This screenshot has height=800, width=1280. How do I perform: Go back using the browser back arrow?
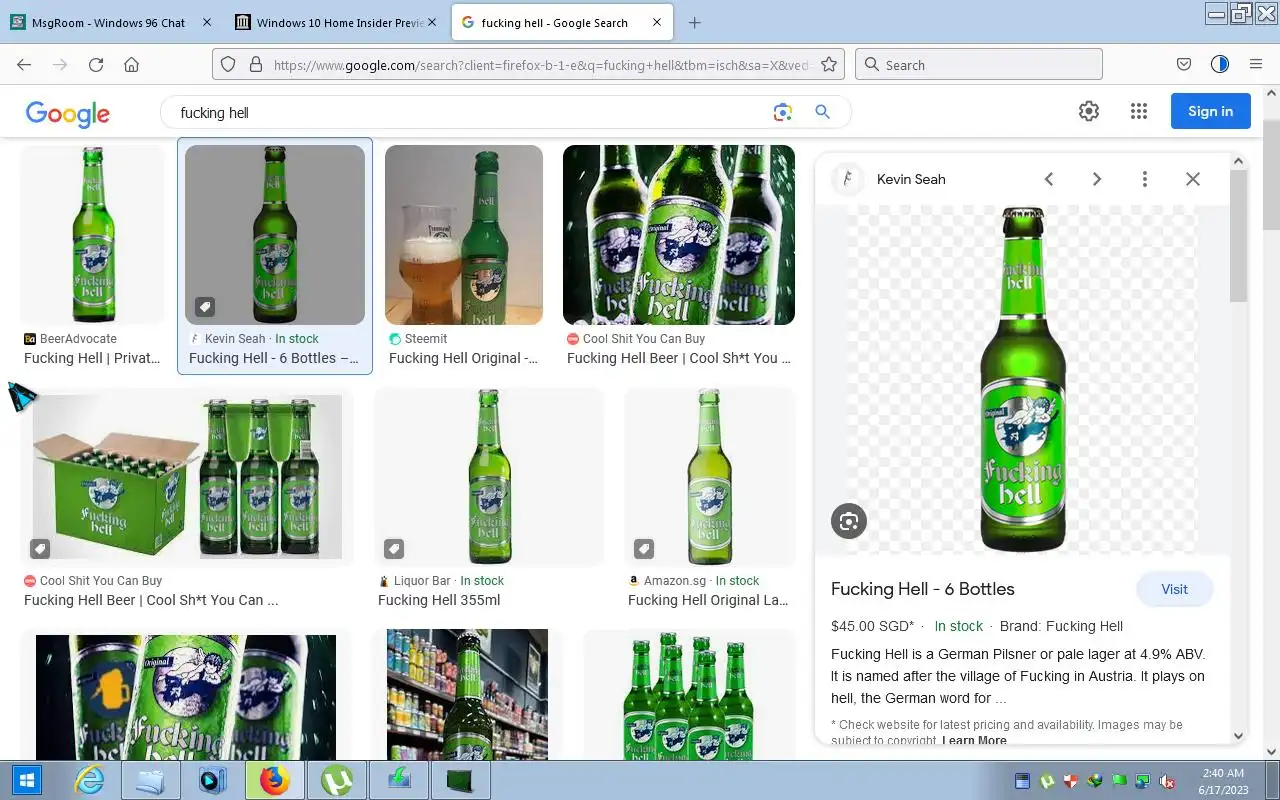[x=24, y=65]
